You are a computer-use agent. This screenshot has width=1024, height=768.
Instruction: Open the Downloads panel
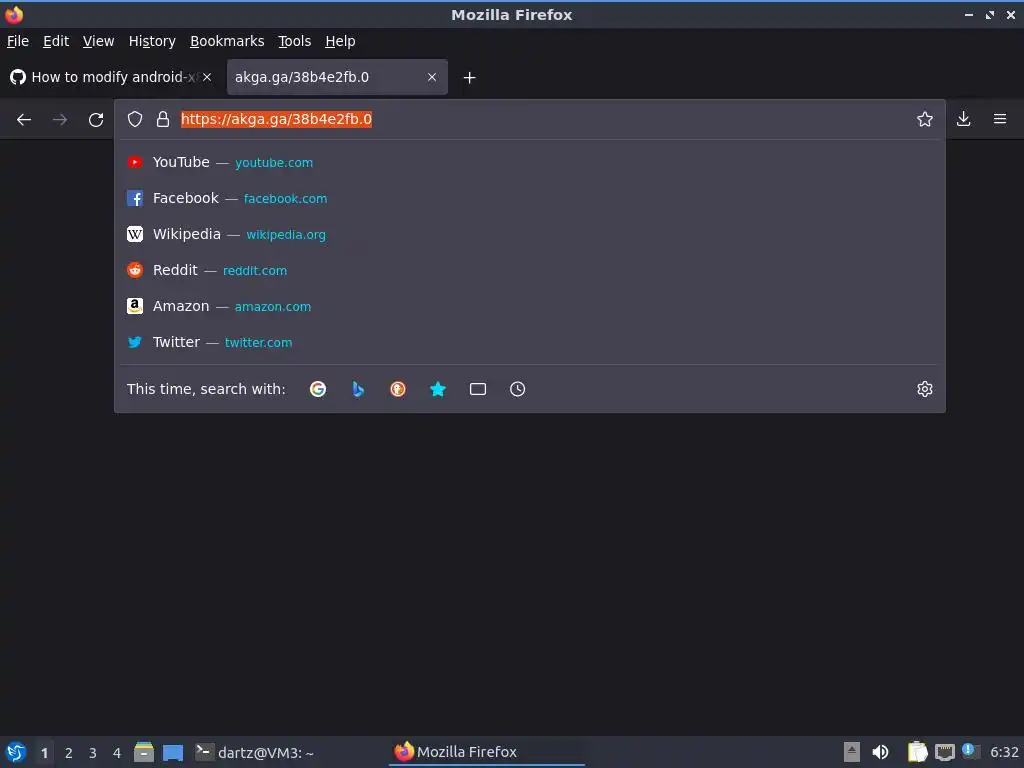[x=963, y=119]
